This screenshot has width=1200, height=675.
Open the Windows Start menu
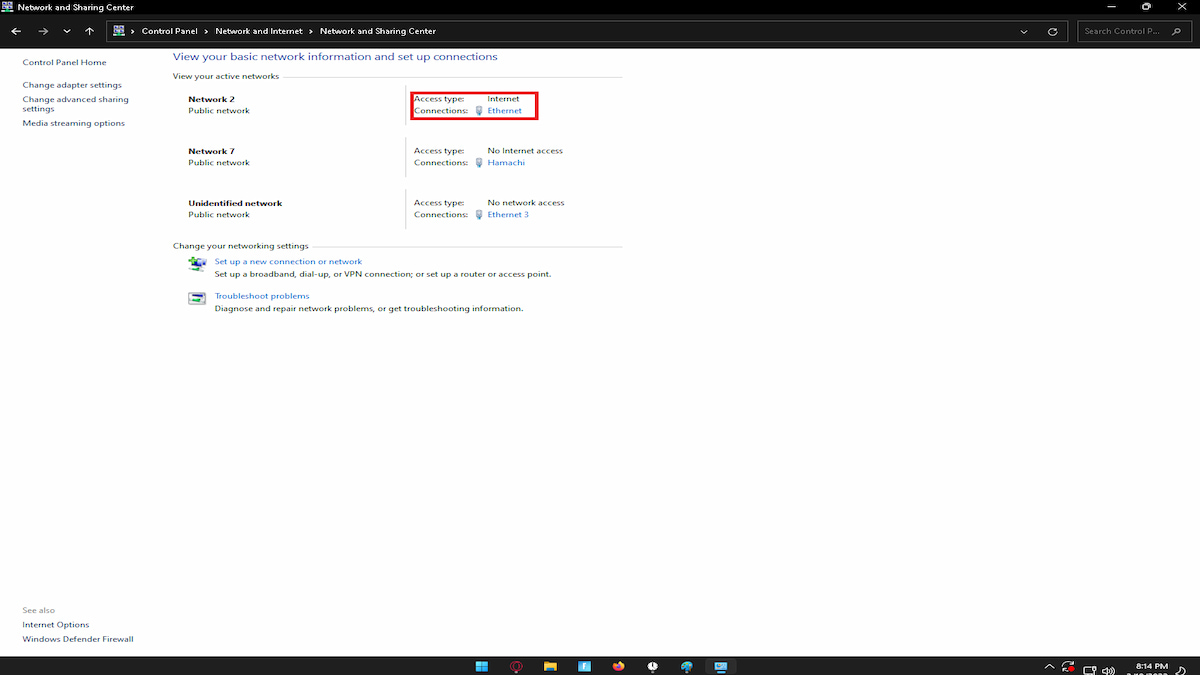point(481,666)
